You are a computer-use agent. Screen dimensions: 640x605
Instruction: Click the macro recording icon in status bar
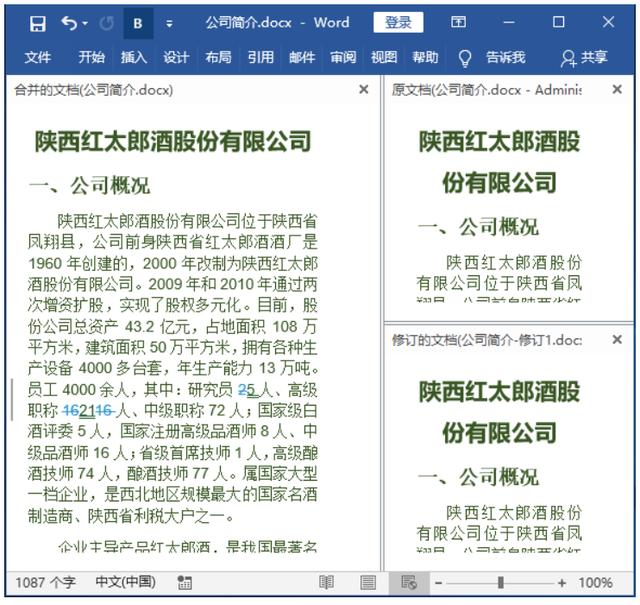coord(184,583)
